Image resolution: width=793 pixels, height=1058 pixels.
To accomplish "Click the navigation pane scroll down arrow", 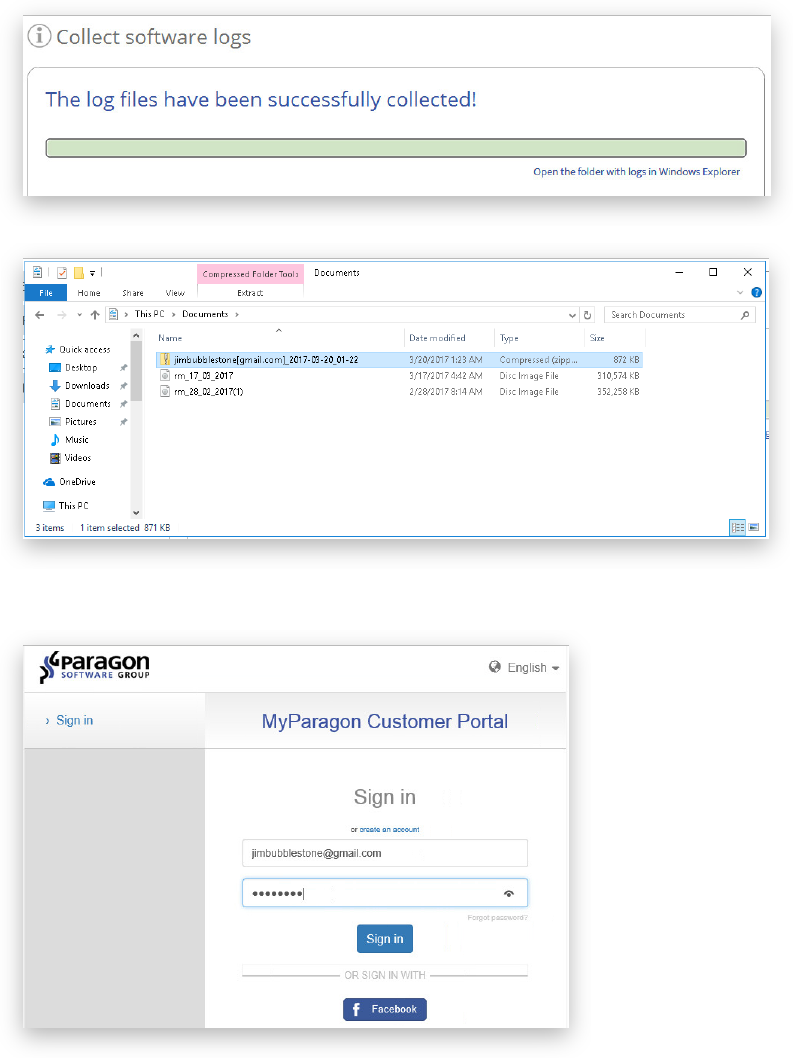I will coord(136,513).
